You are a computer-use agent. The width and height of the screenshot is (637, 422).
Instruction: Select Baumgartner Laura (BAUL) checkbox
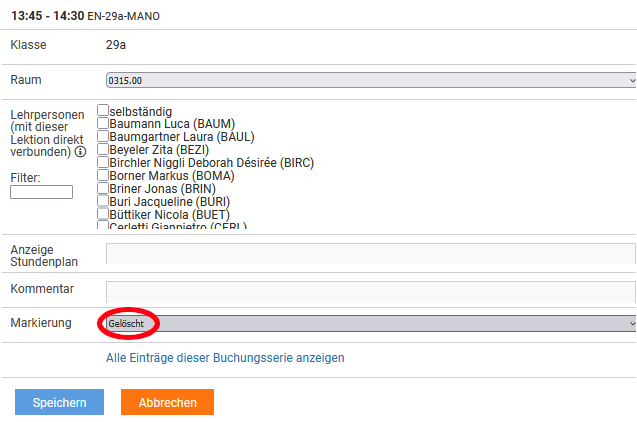103,137
